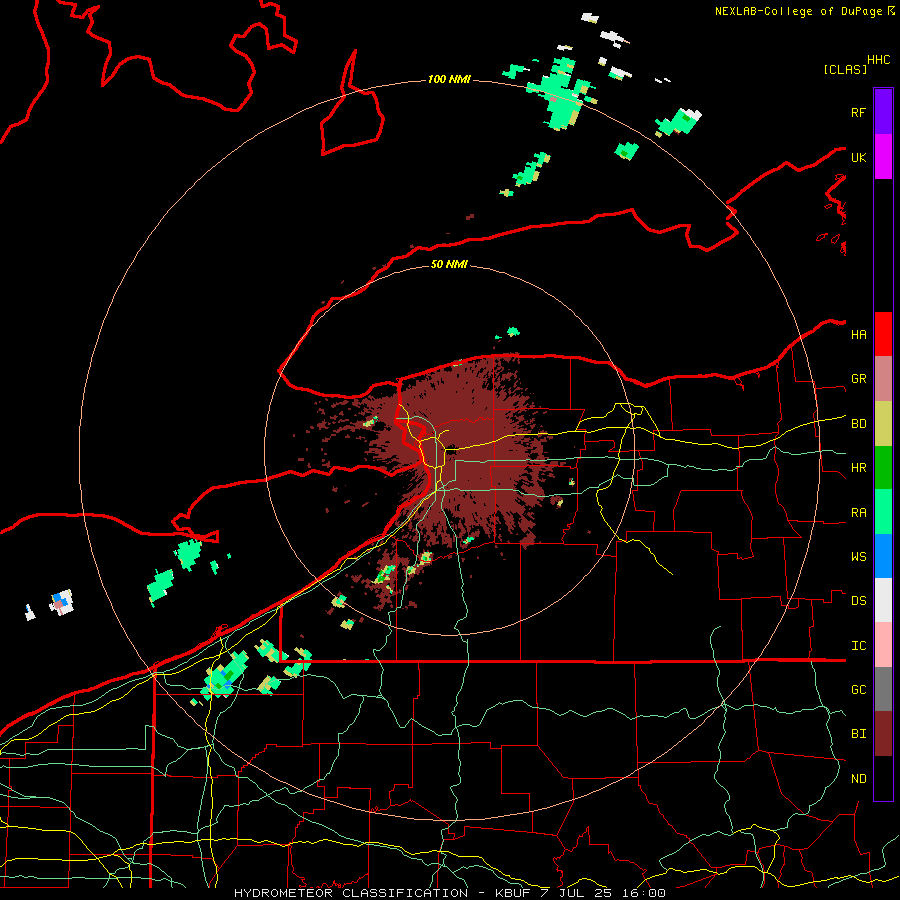900x900 pixels.
Task: Click the BD legend label
Action: [858, 424]
